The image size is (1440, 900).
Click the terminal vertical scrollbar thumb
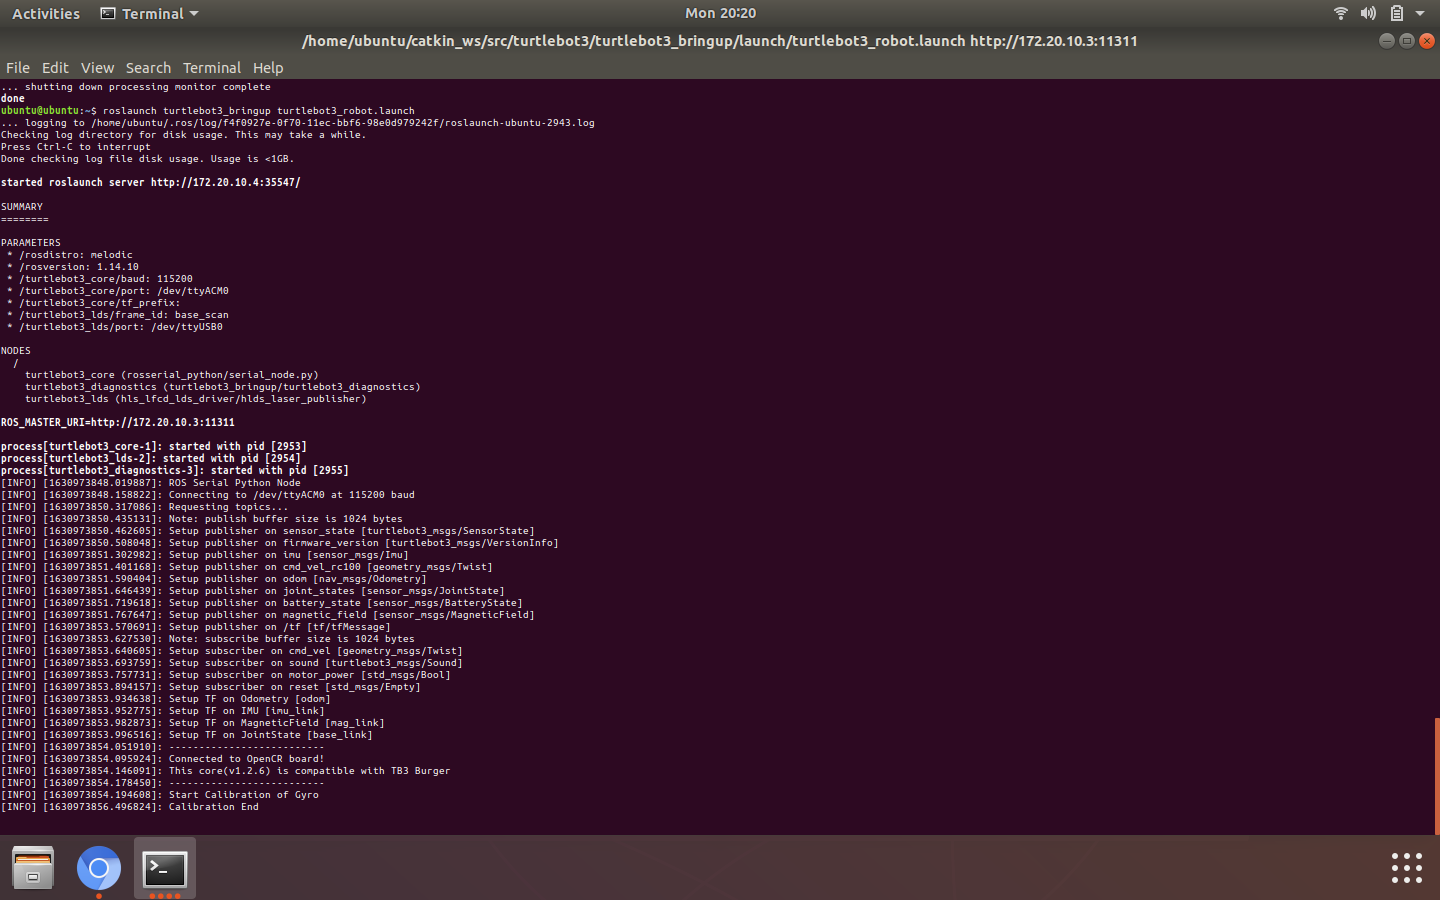1437,775
